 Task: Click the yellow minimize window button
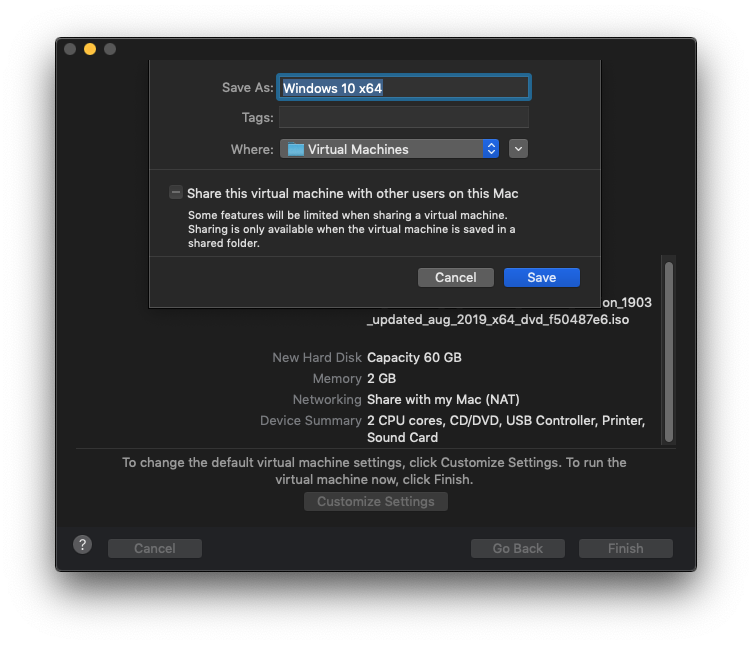(90, 49)
